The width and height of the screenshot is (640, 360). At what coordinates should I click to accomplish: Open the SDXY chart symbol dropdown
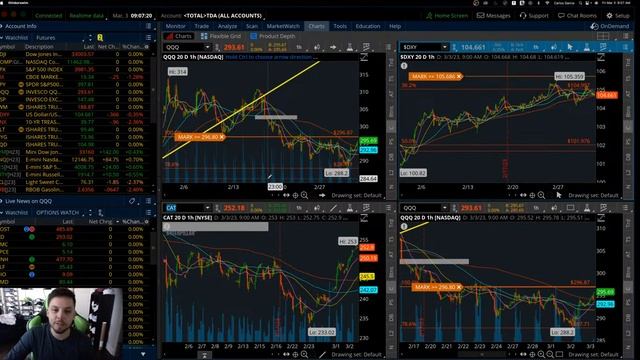[x=444, y=47]
